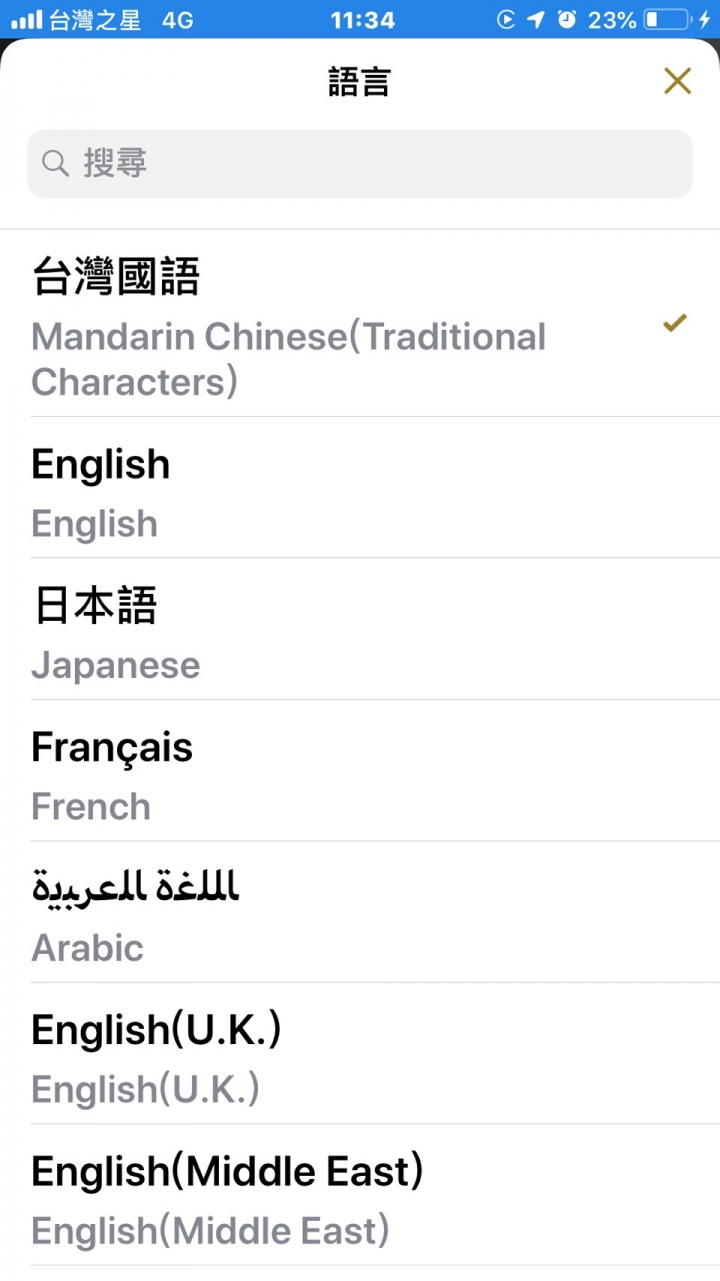Select English(U.K.) language option
This screenshot has height=1281, width=720.
click(x=360, y=1053)
